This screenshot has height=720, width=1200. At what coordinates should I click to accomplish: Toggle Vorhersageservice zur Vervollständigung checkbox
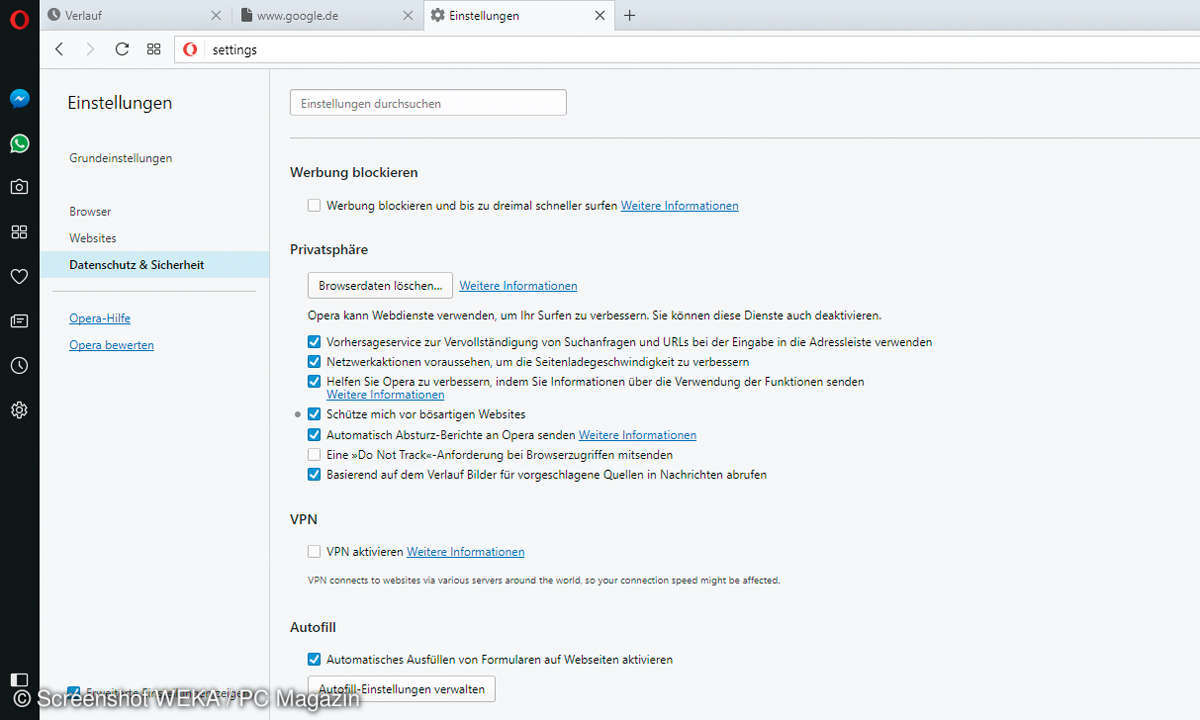(x=314, y=341)
